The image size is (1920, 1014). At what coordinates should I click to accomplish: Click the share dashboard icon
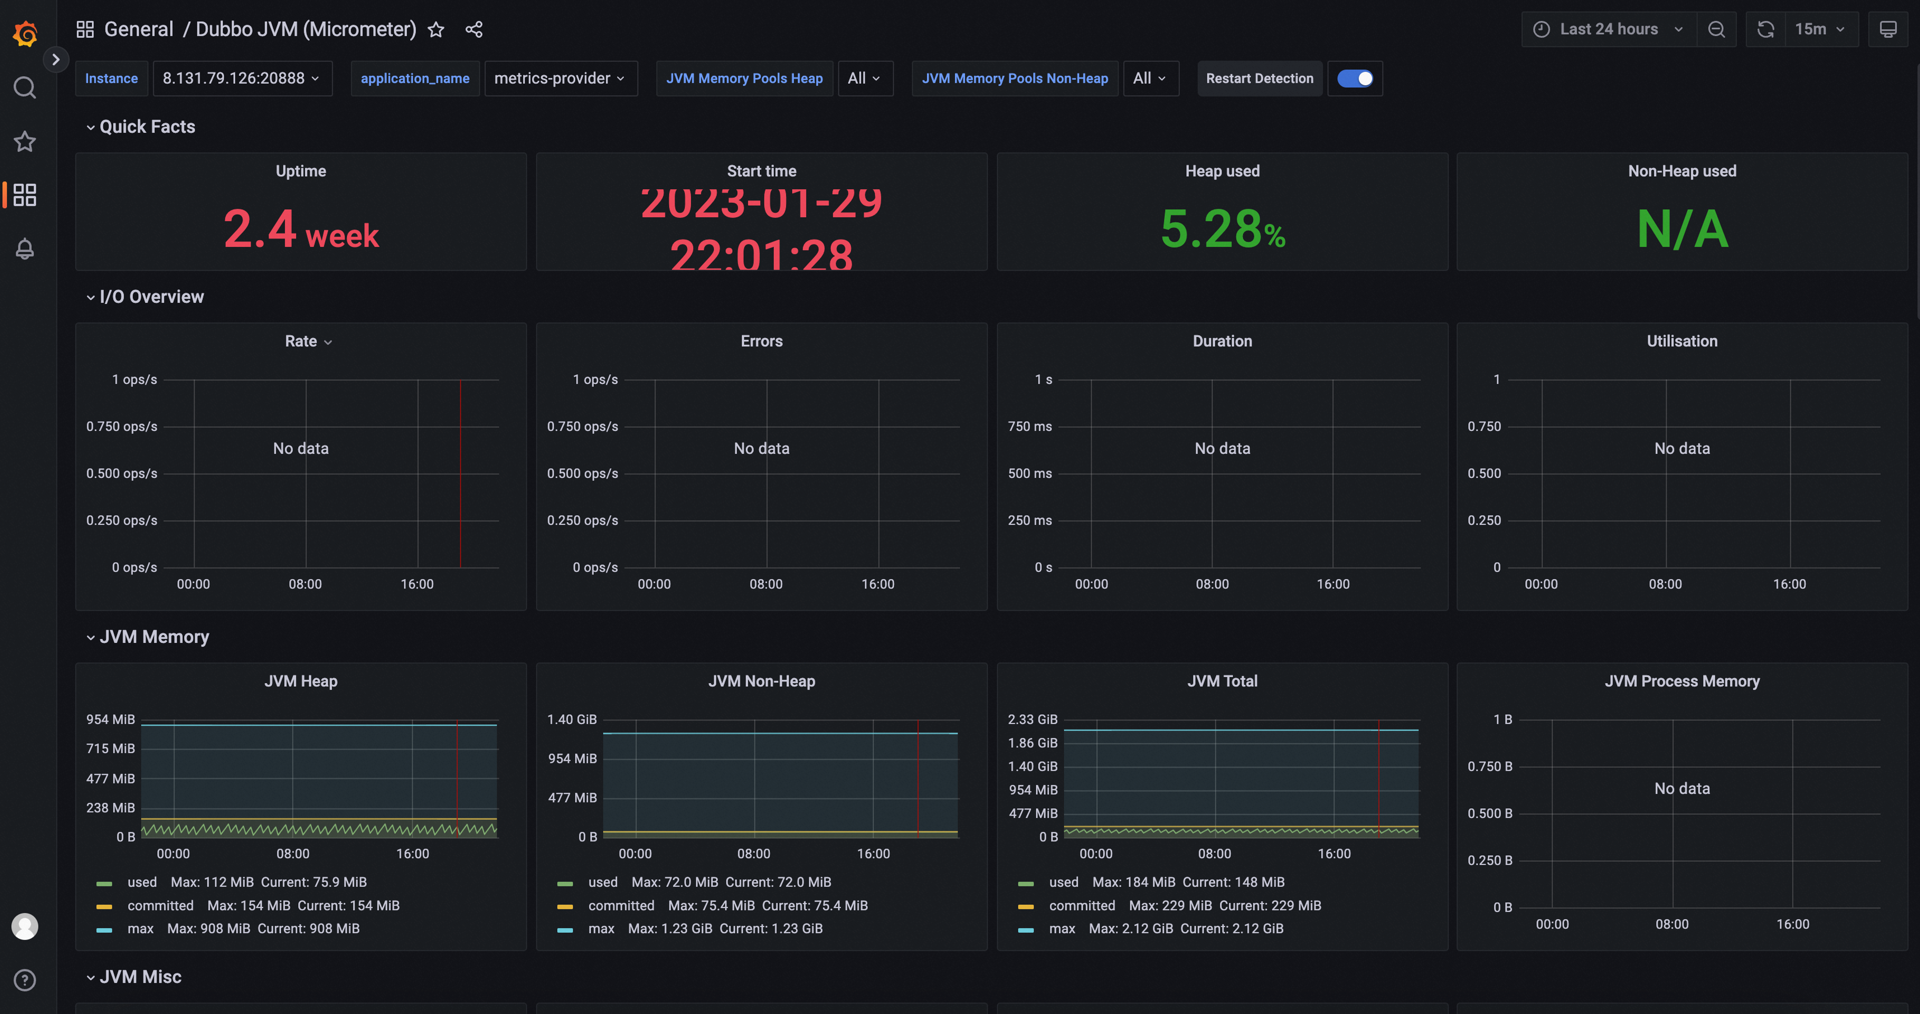pyautogui.click(x=474, y=30)
